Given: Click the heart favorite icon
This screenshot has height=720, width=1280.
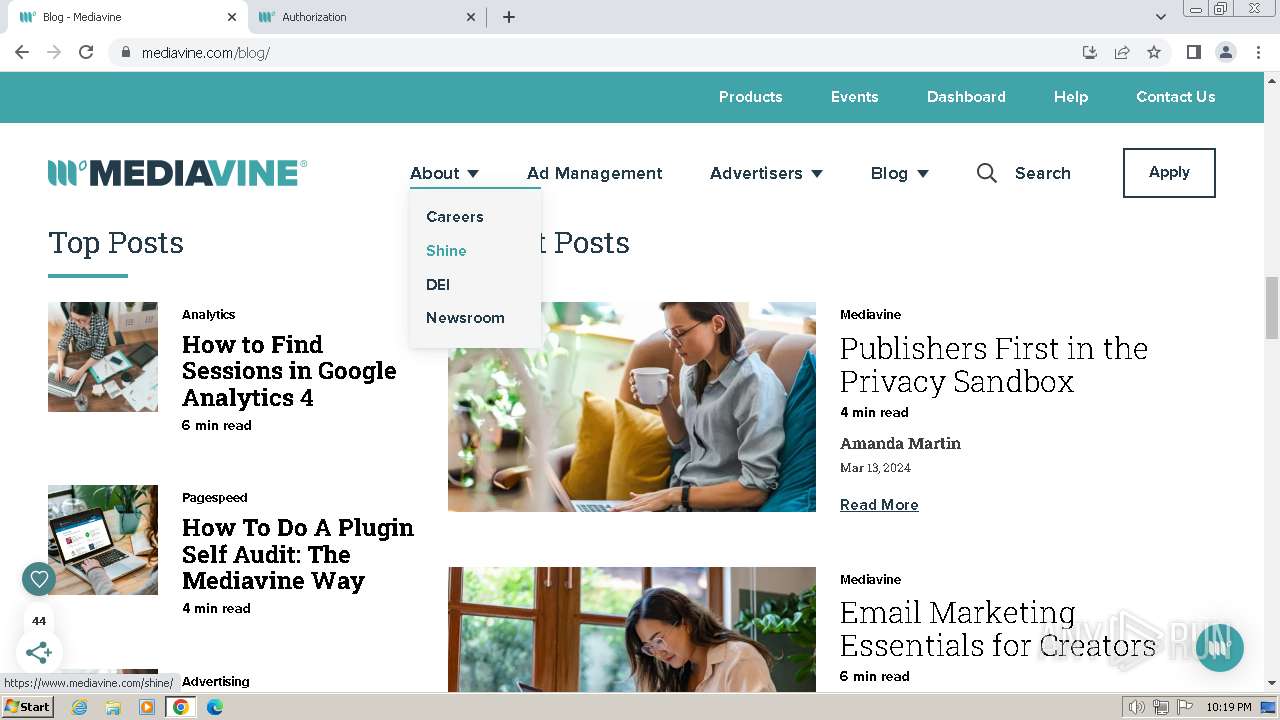Looking at the screenshot, I should 39,578.
